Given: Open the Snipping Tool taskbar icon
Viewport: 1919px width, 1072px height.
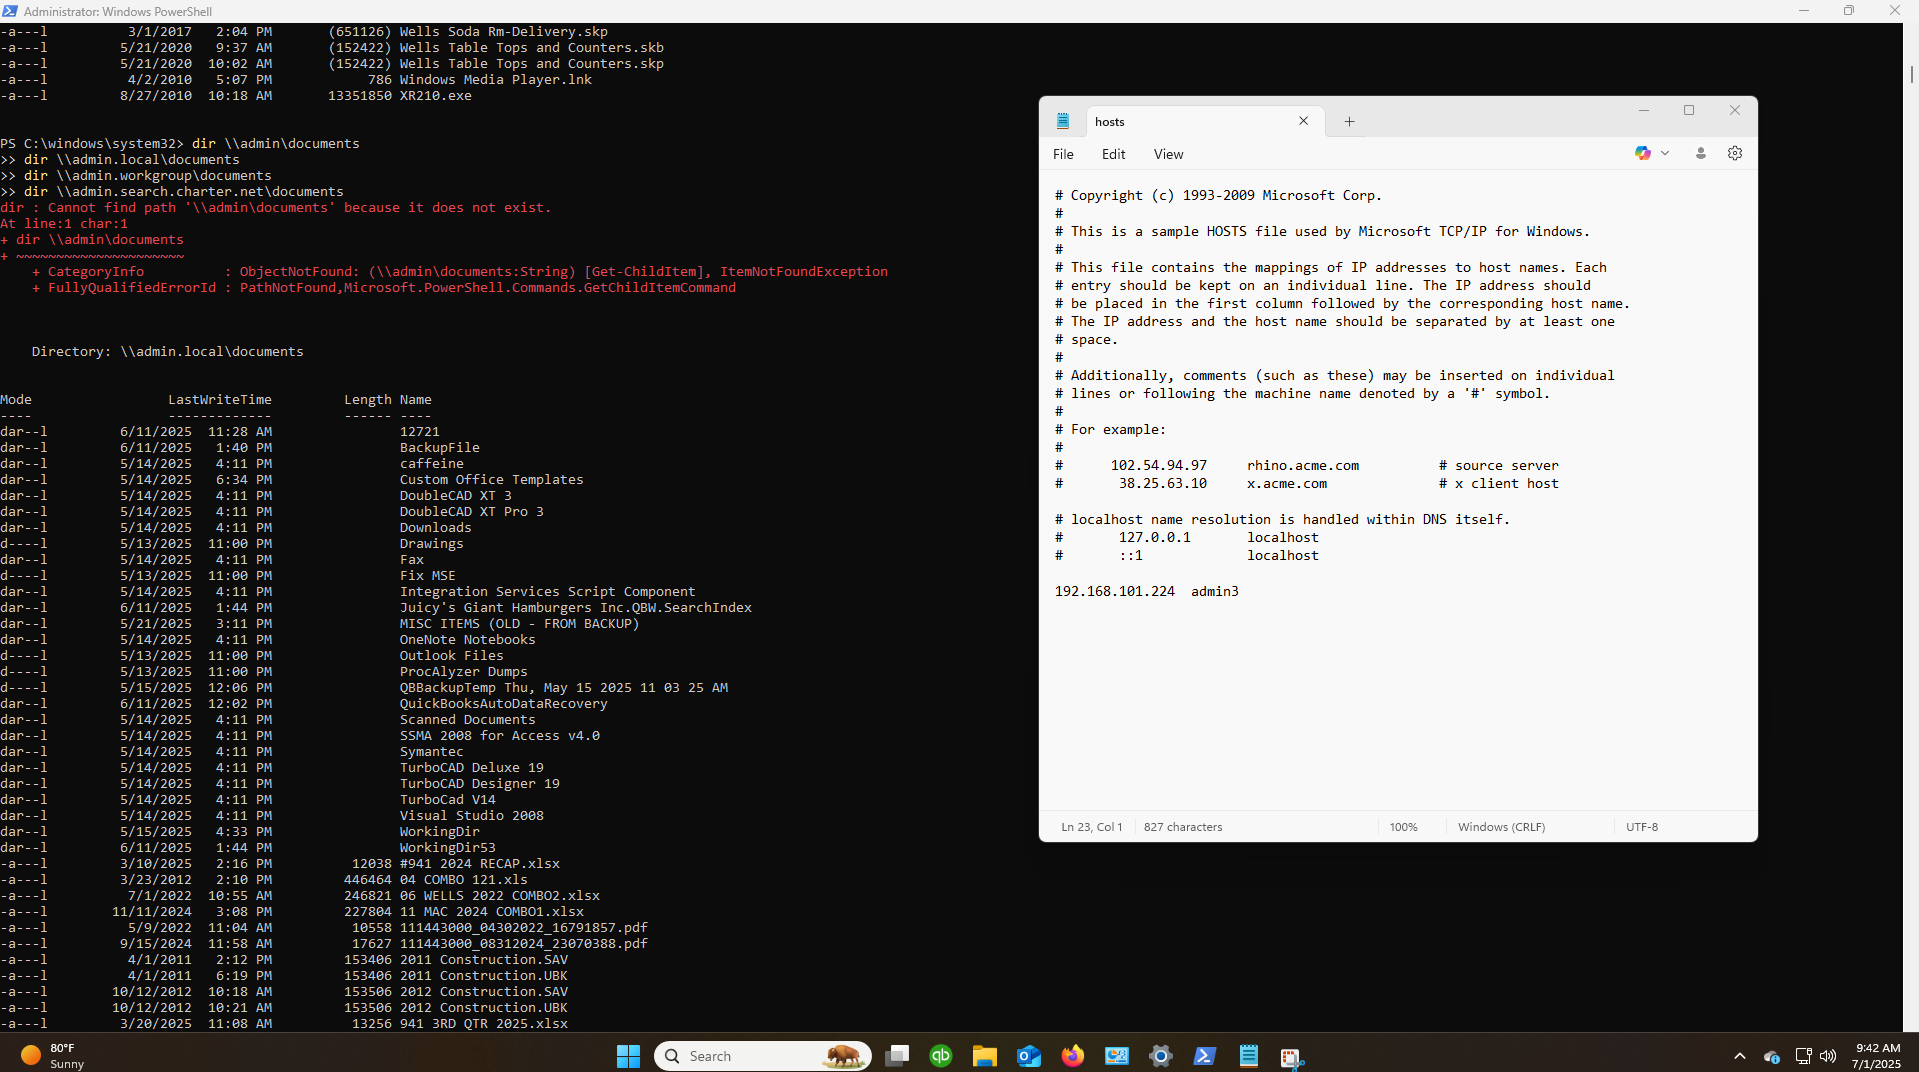Looking at the screenshot, I should (x=1291, y=1056).
